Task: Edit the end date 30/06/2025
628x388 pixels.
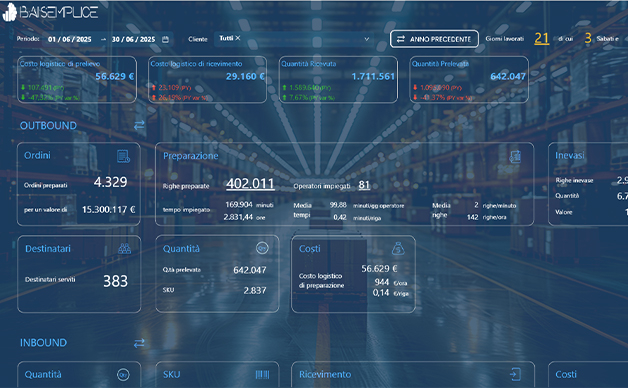Action: click(133, 39)
